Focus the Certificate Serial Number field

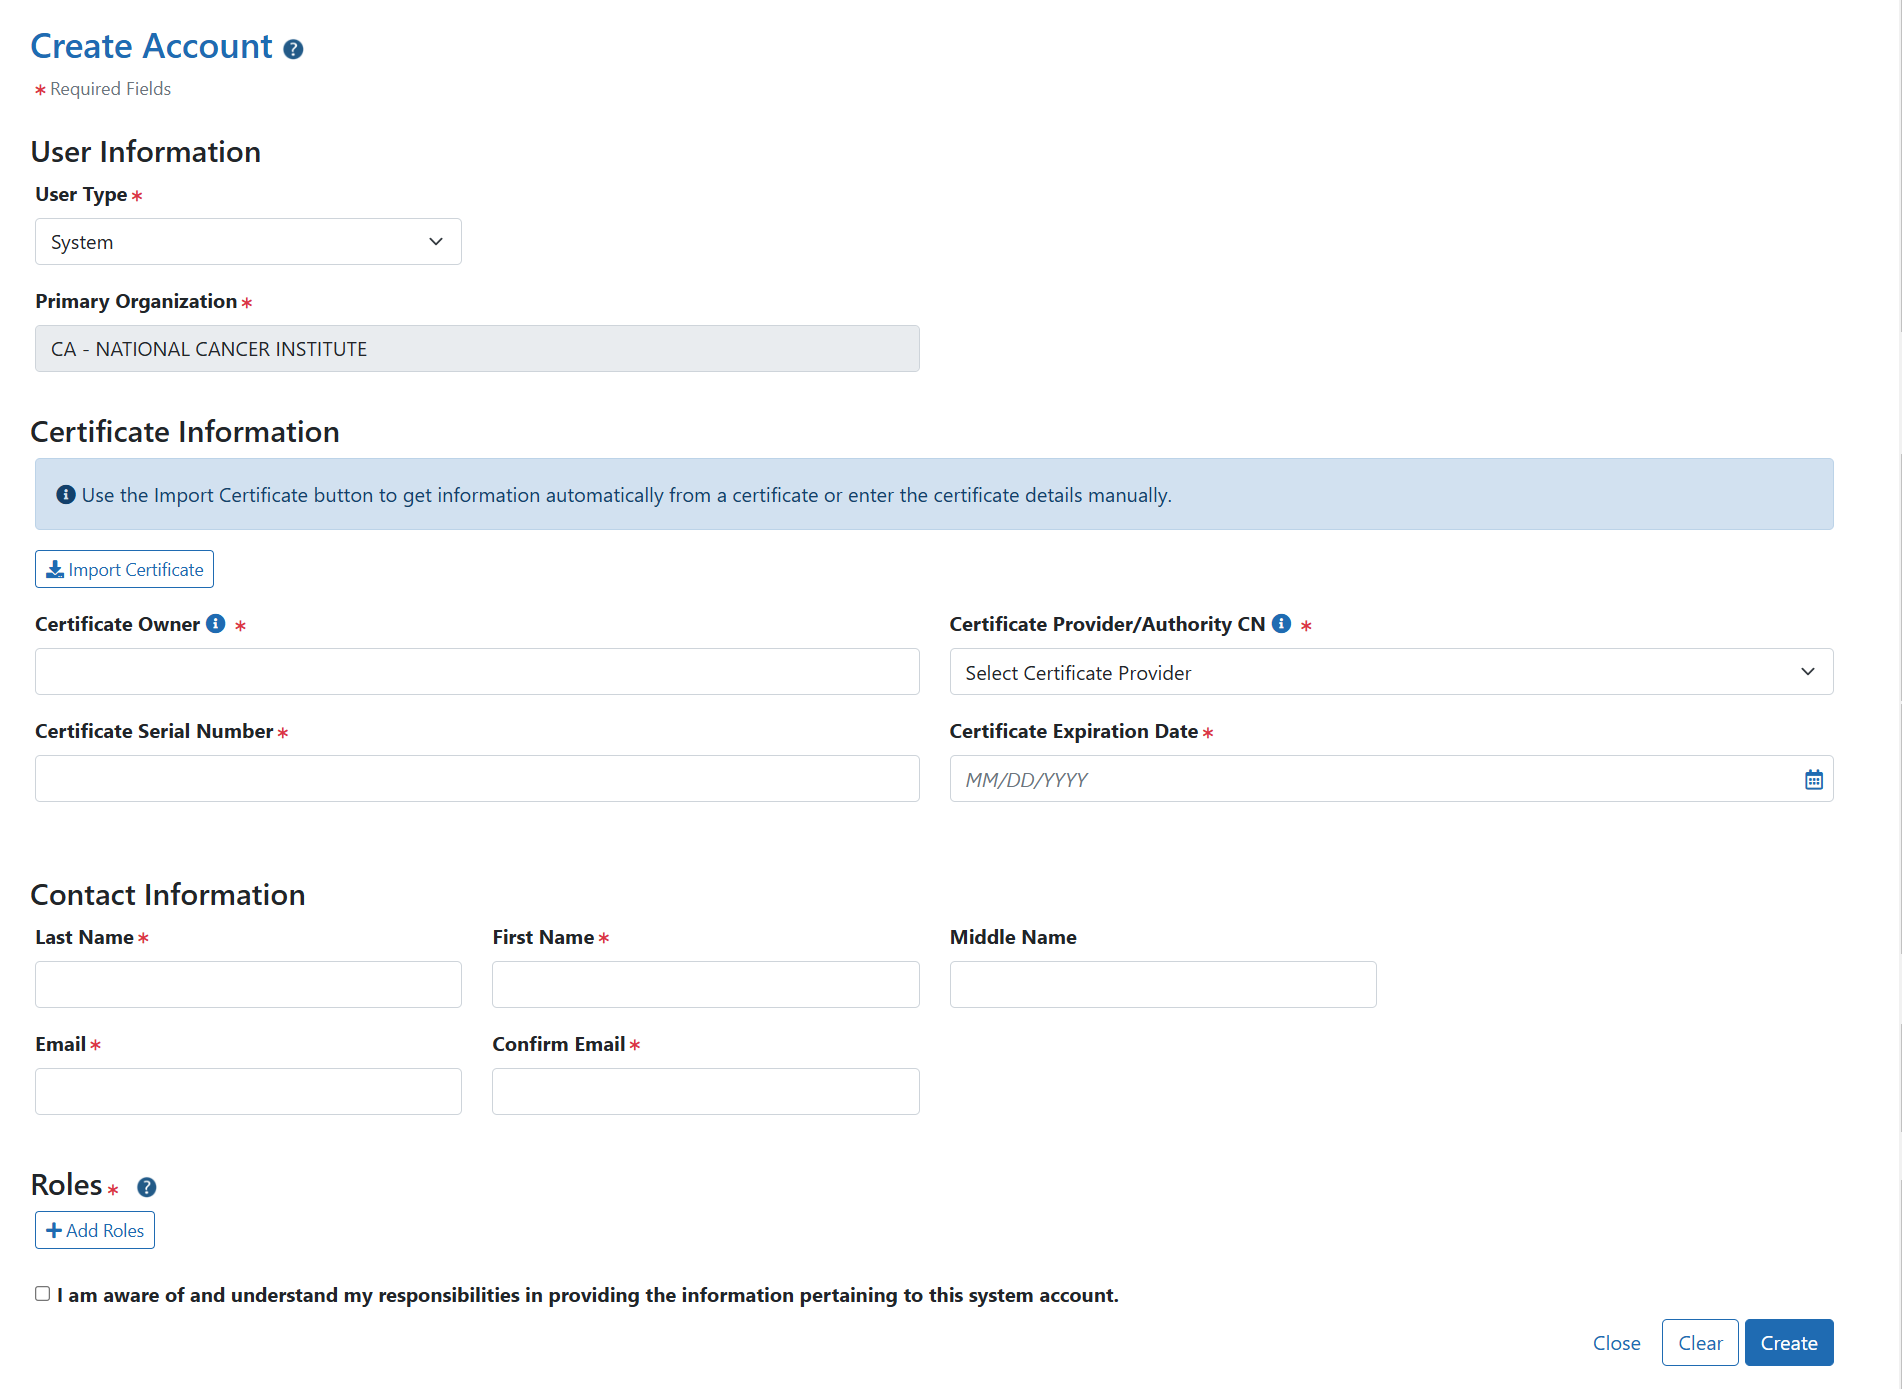tap(477, 779)
